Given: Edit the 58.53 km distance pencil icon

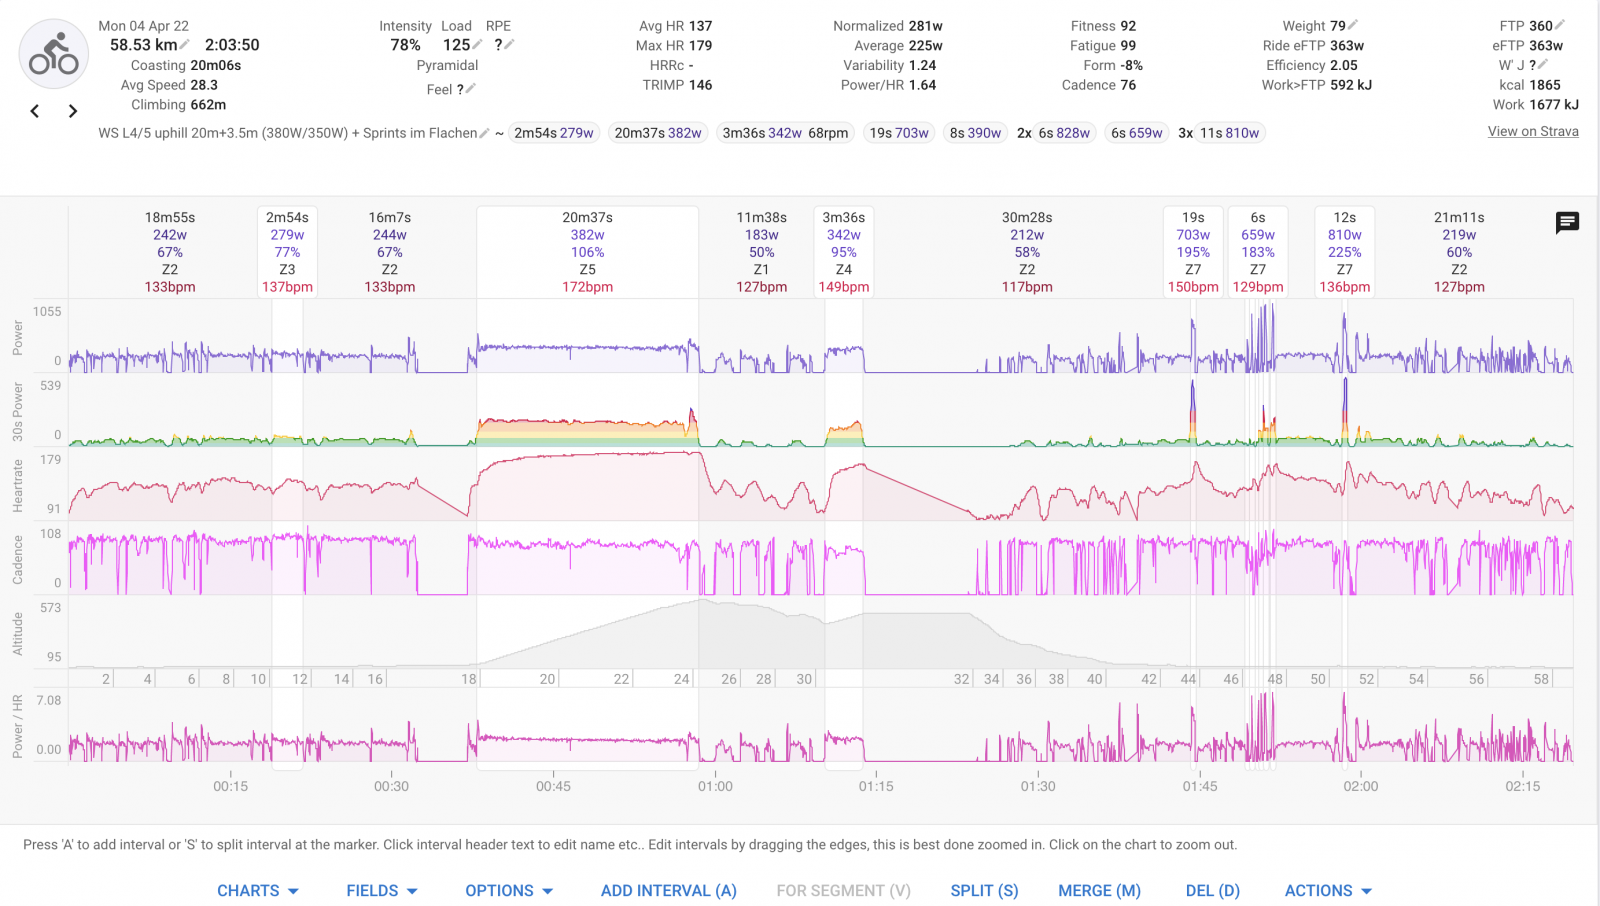Looking at the screenshot, I should click(x=185, y=45).
